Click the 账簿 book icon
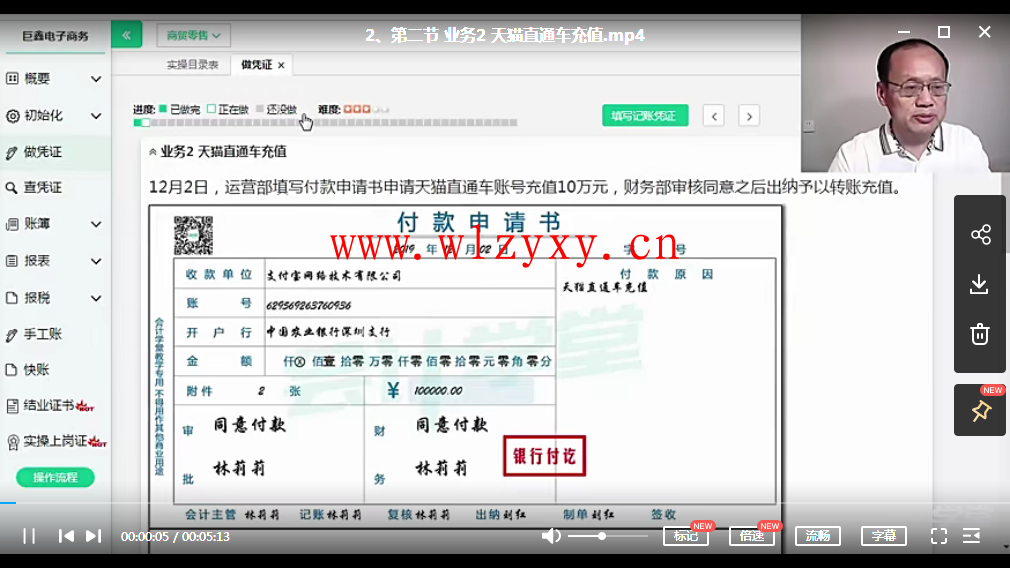 click(x=12, y=224)
